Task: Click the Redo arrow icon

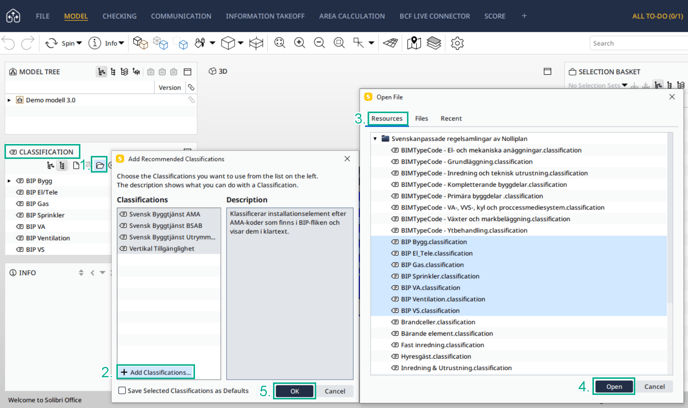Action: click(x=28, y=43)
